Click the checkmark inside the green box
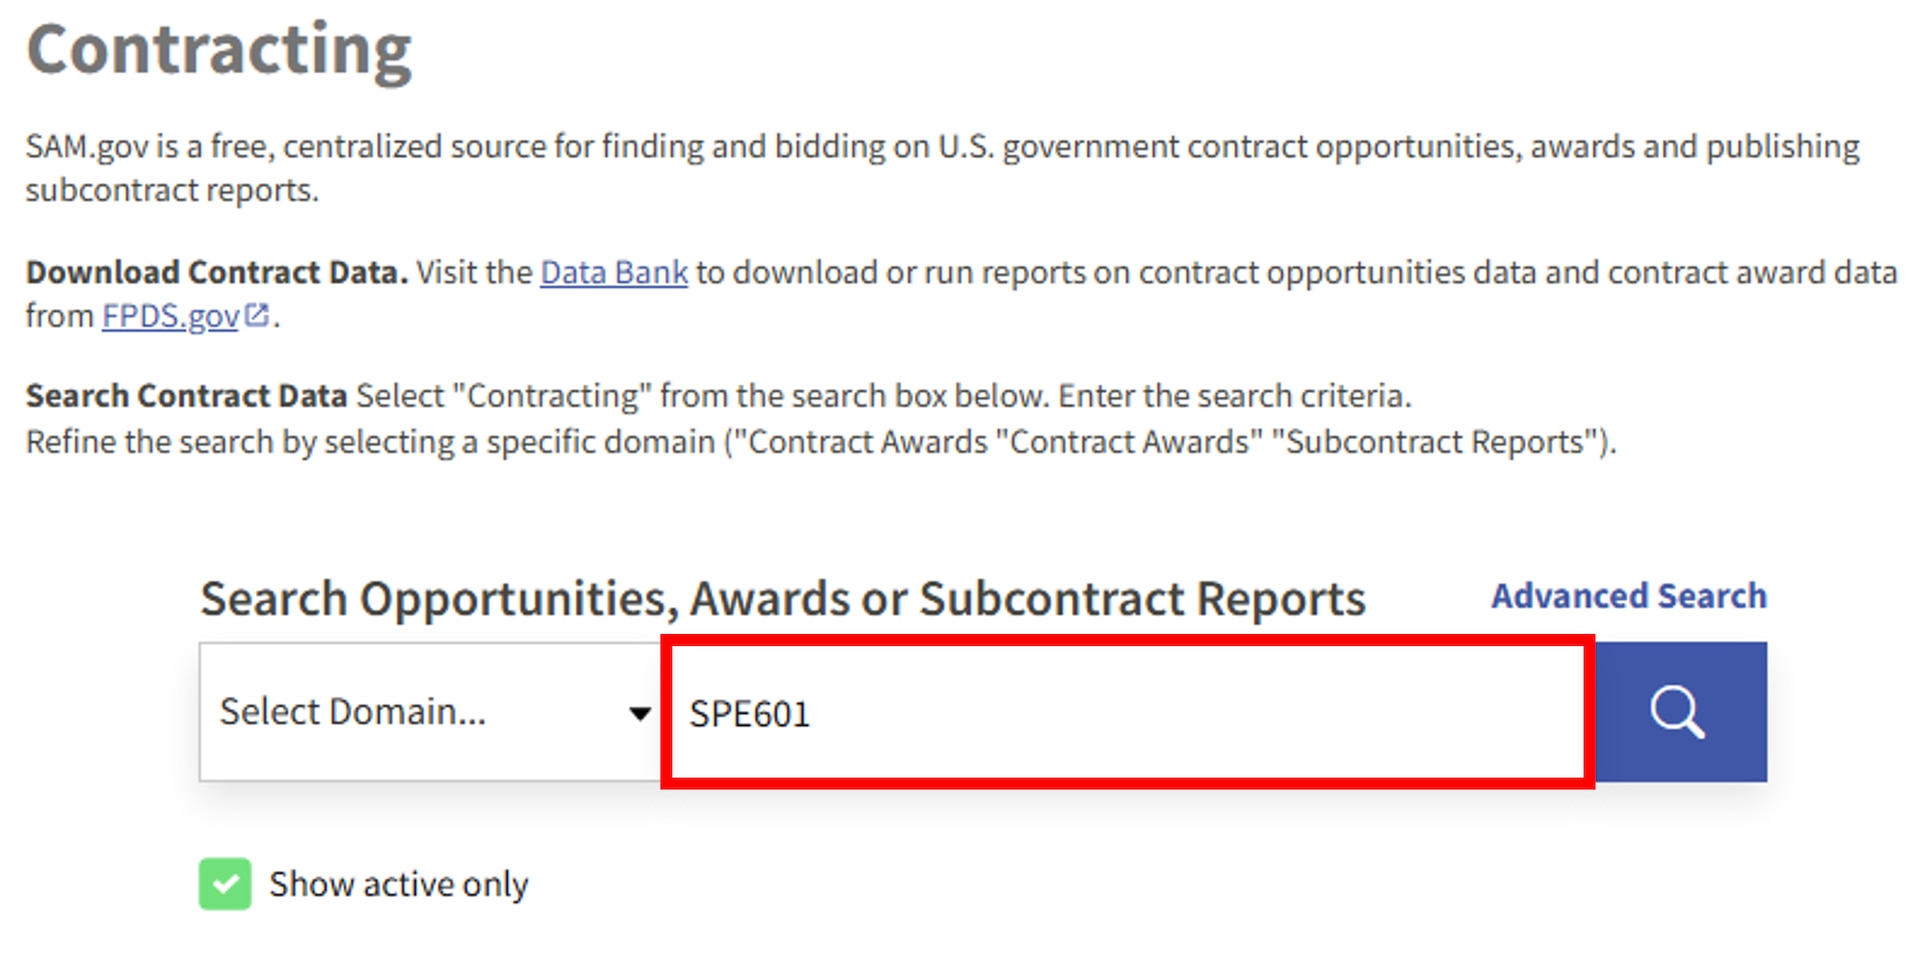 coord(224,884)
